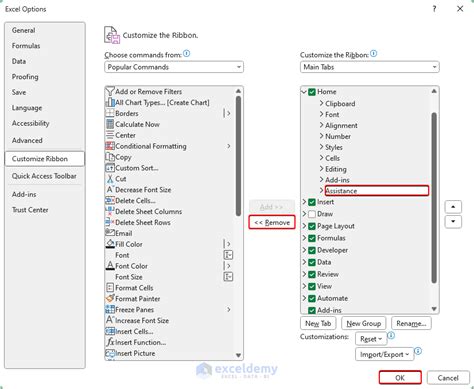This screenshot has width=474, height=389.
Task: Click the All Chart Types icon
Action: (110, 102)
